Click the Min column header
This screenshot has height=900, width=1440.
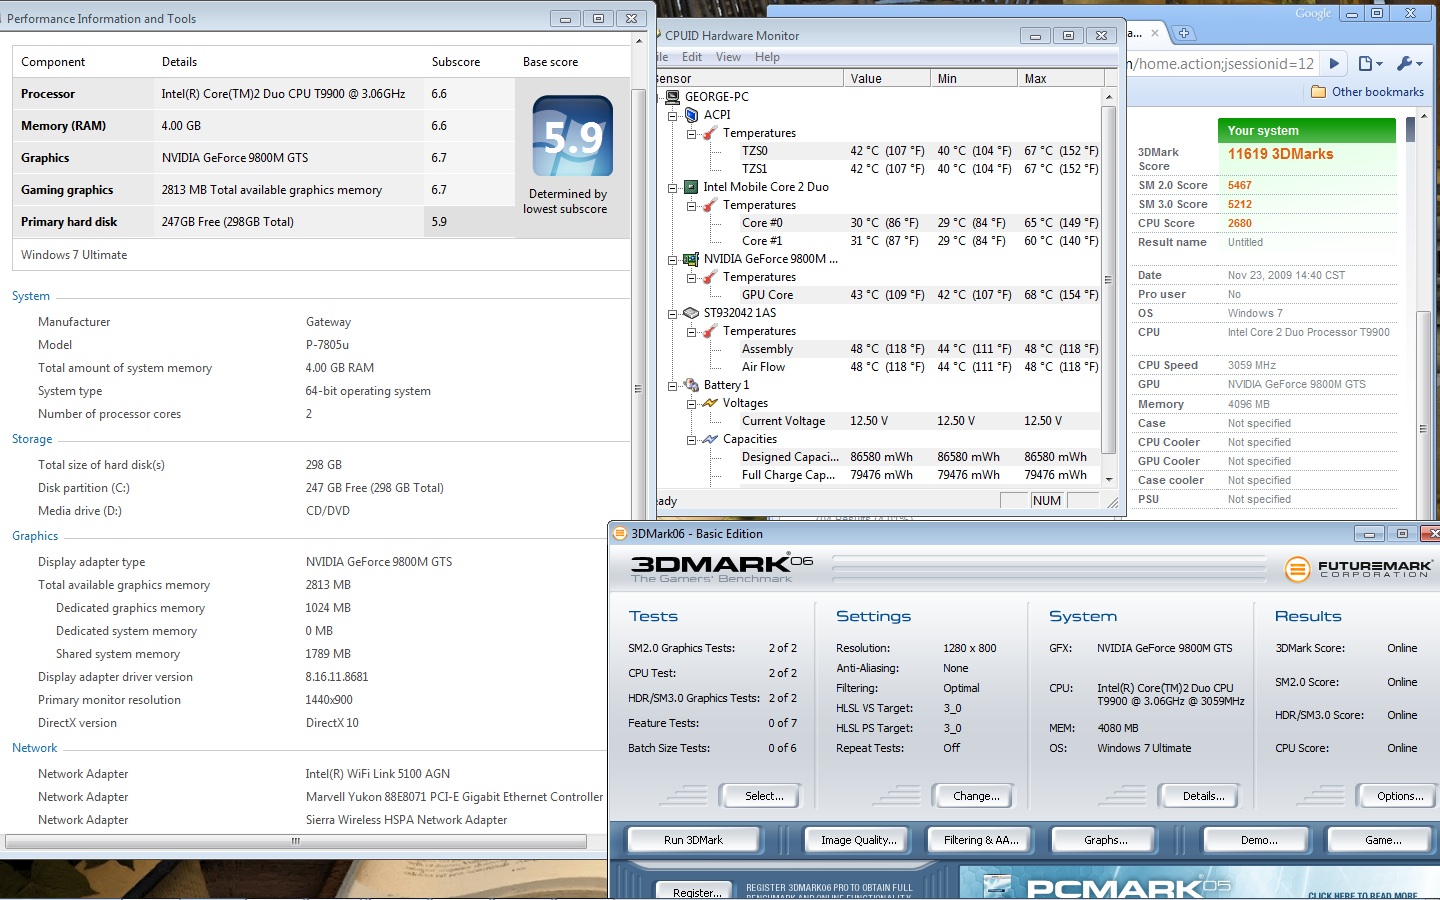974,78
